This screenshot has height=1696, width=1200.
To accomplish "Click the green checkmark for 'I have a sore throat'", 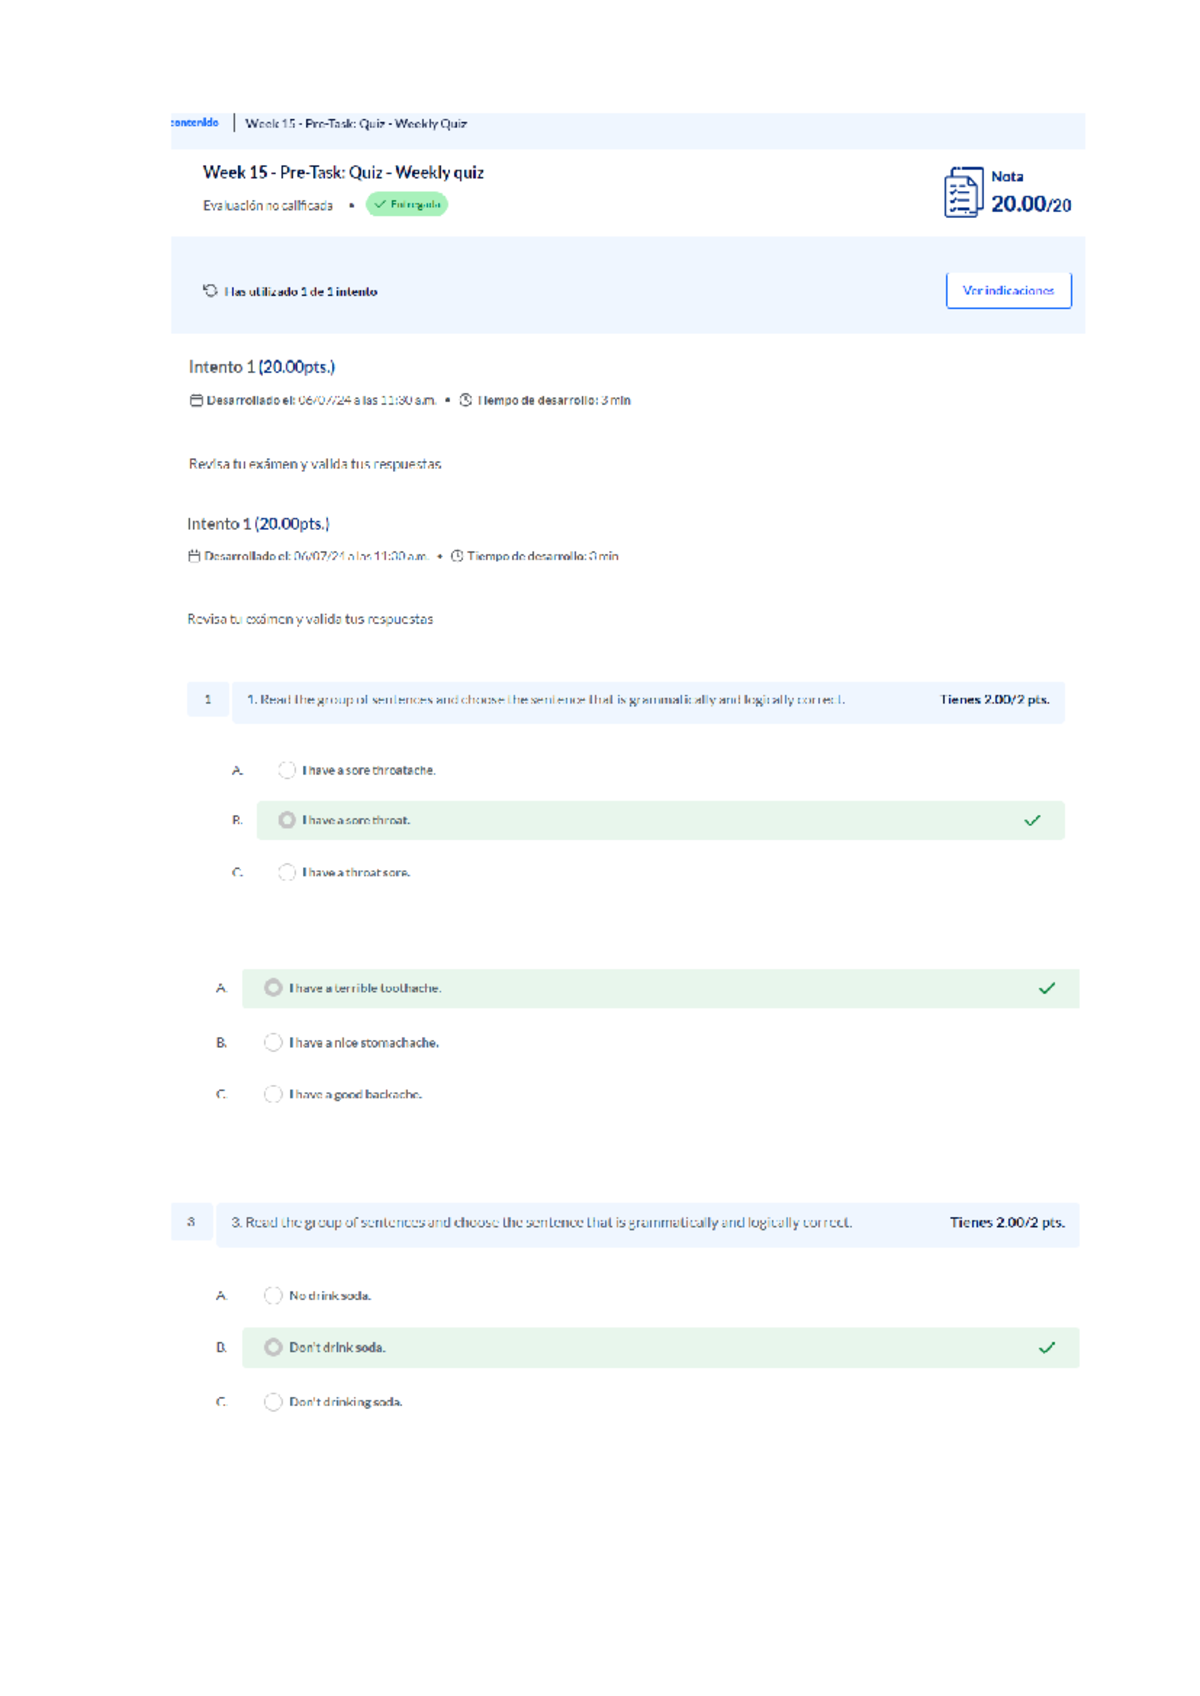I will (x=1031, y=819).
